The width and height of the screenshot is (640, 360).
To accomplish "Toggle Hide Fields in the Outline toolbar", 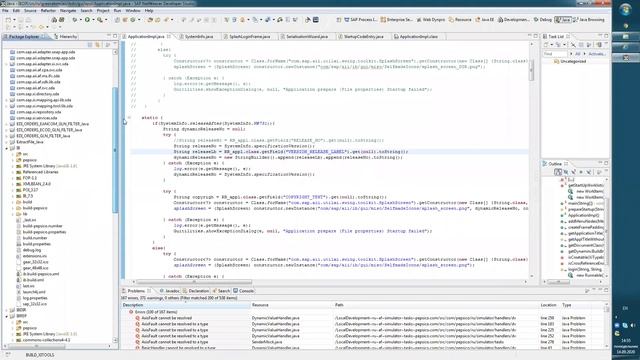I will click(x=565, y=172).
